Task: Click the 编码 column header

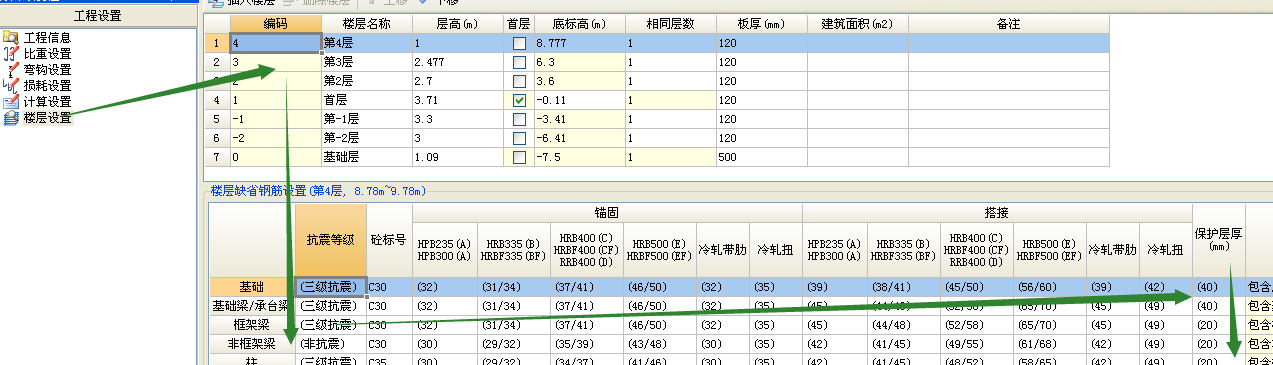Action: coord(275,23)
